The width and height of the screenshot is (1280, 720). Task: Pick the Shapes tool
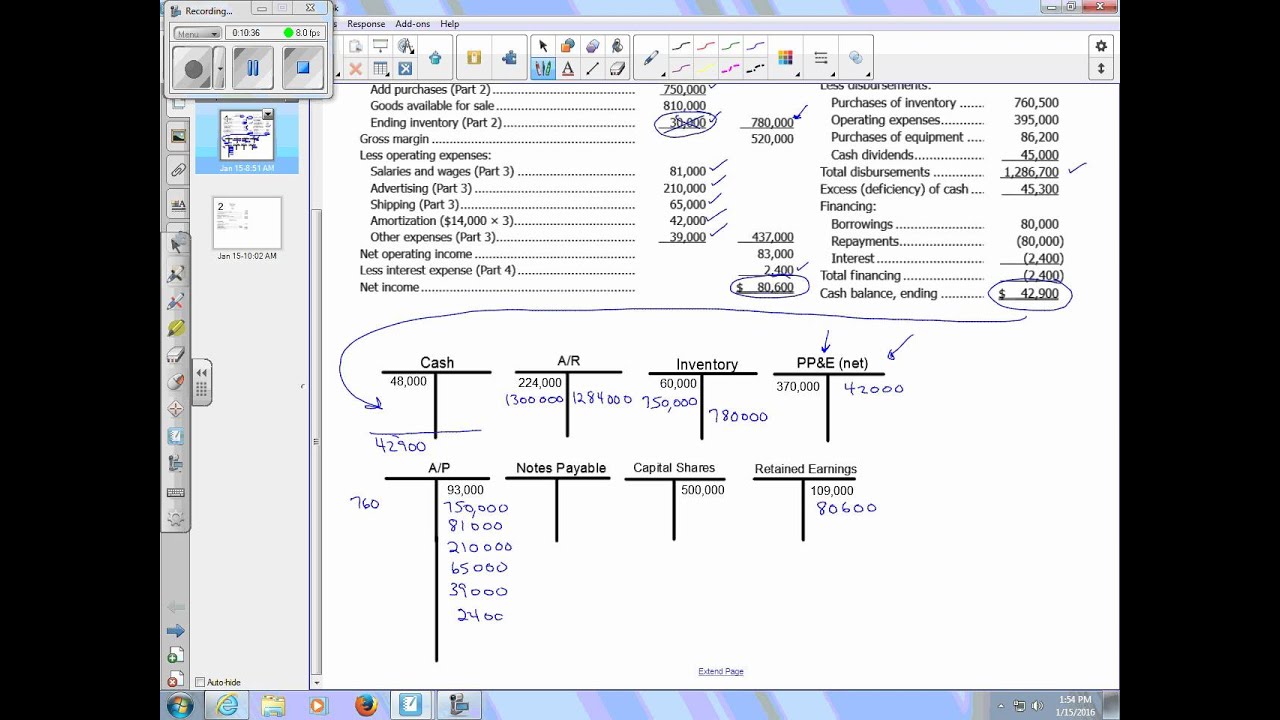tap(567, 46)
